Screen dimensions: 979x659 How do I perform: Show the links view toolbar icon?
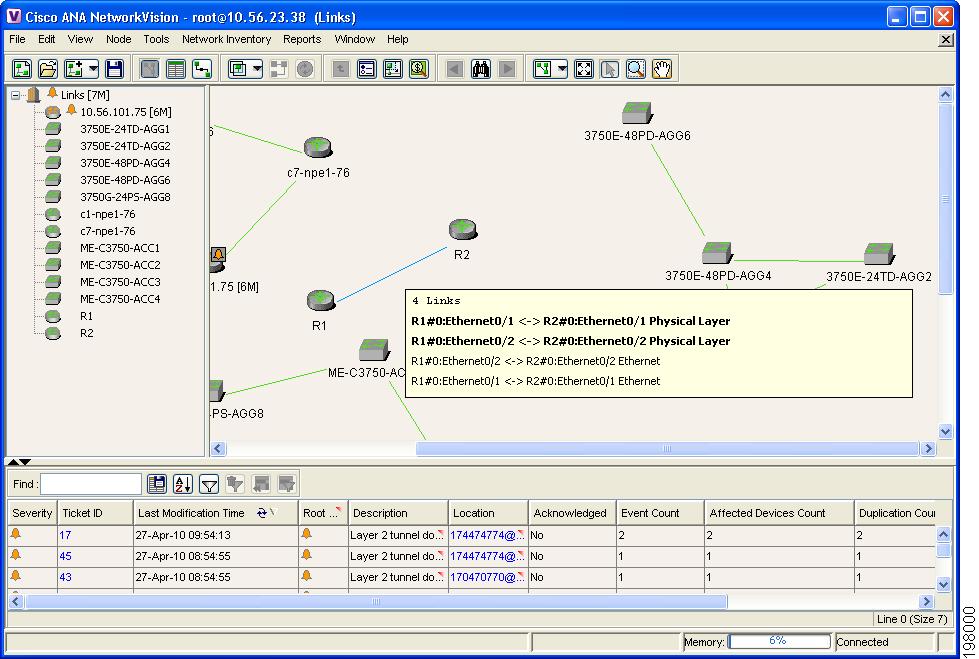pyautogui.click(x=202, y=69)
